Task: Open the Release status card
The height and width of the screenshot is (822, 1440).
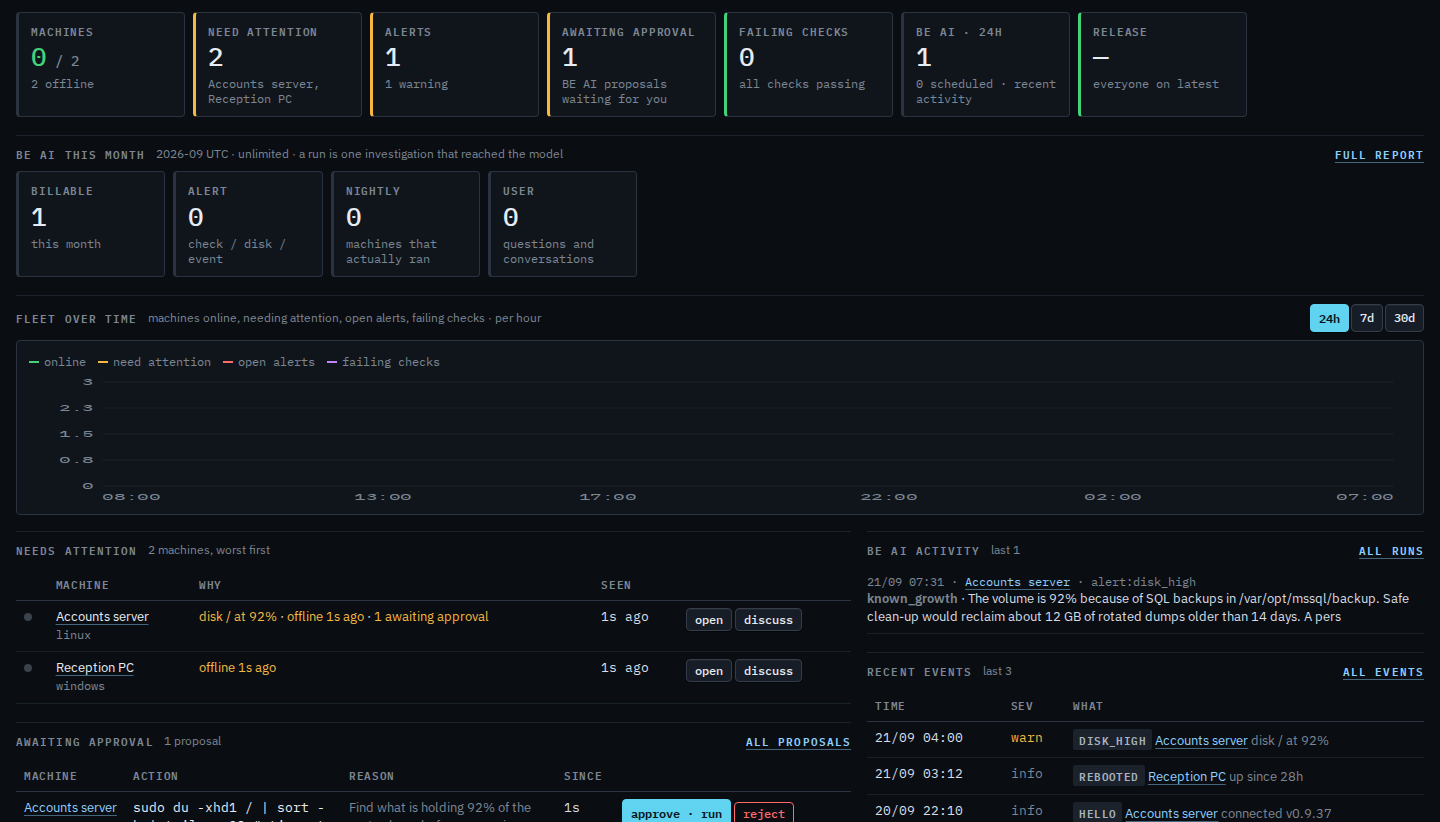Action: pos(1162,64)
